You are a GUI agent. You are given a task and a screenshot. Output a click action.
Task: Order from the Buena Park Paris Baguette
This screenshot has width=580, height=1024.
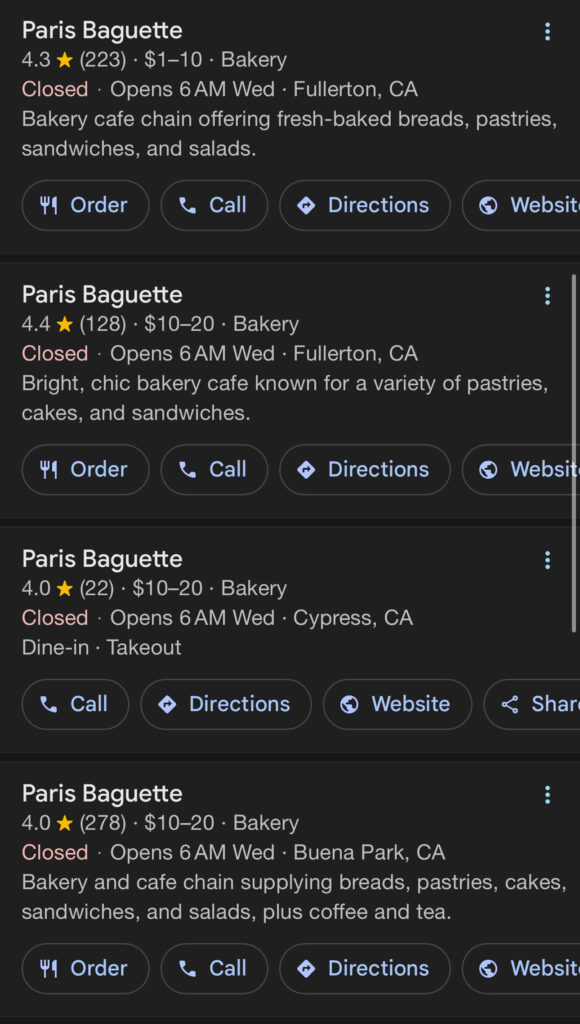point(86,968)
